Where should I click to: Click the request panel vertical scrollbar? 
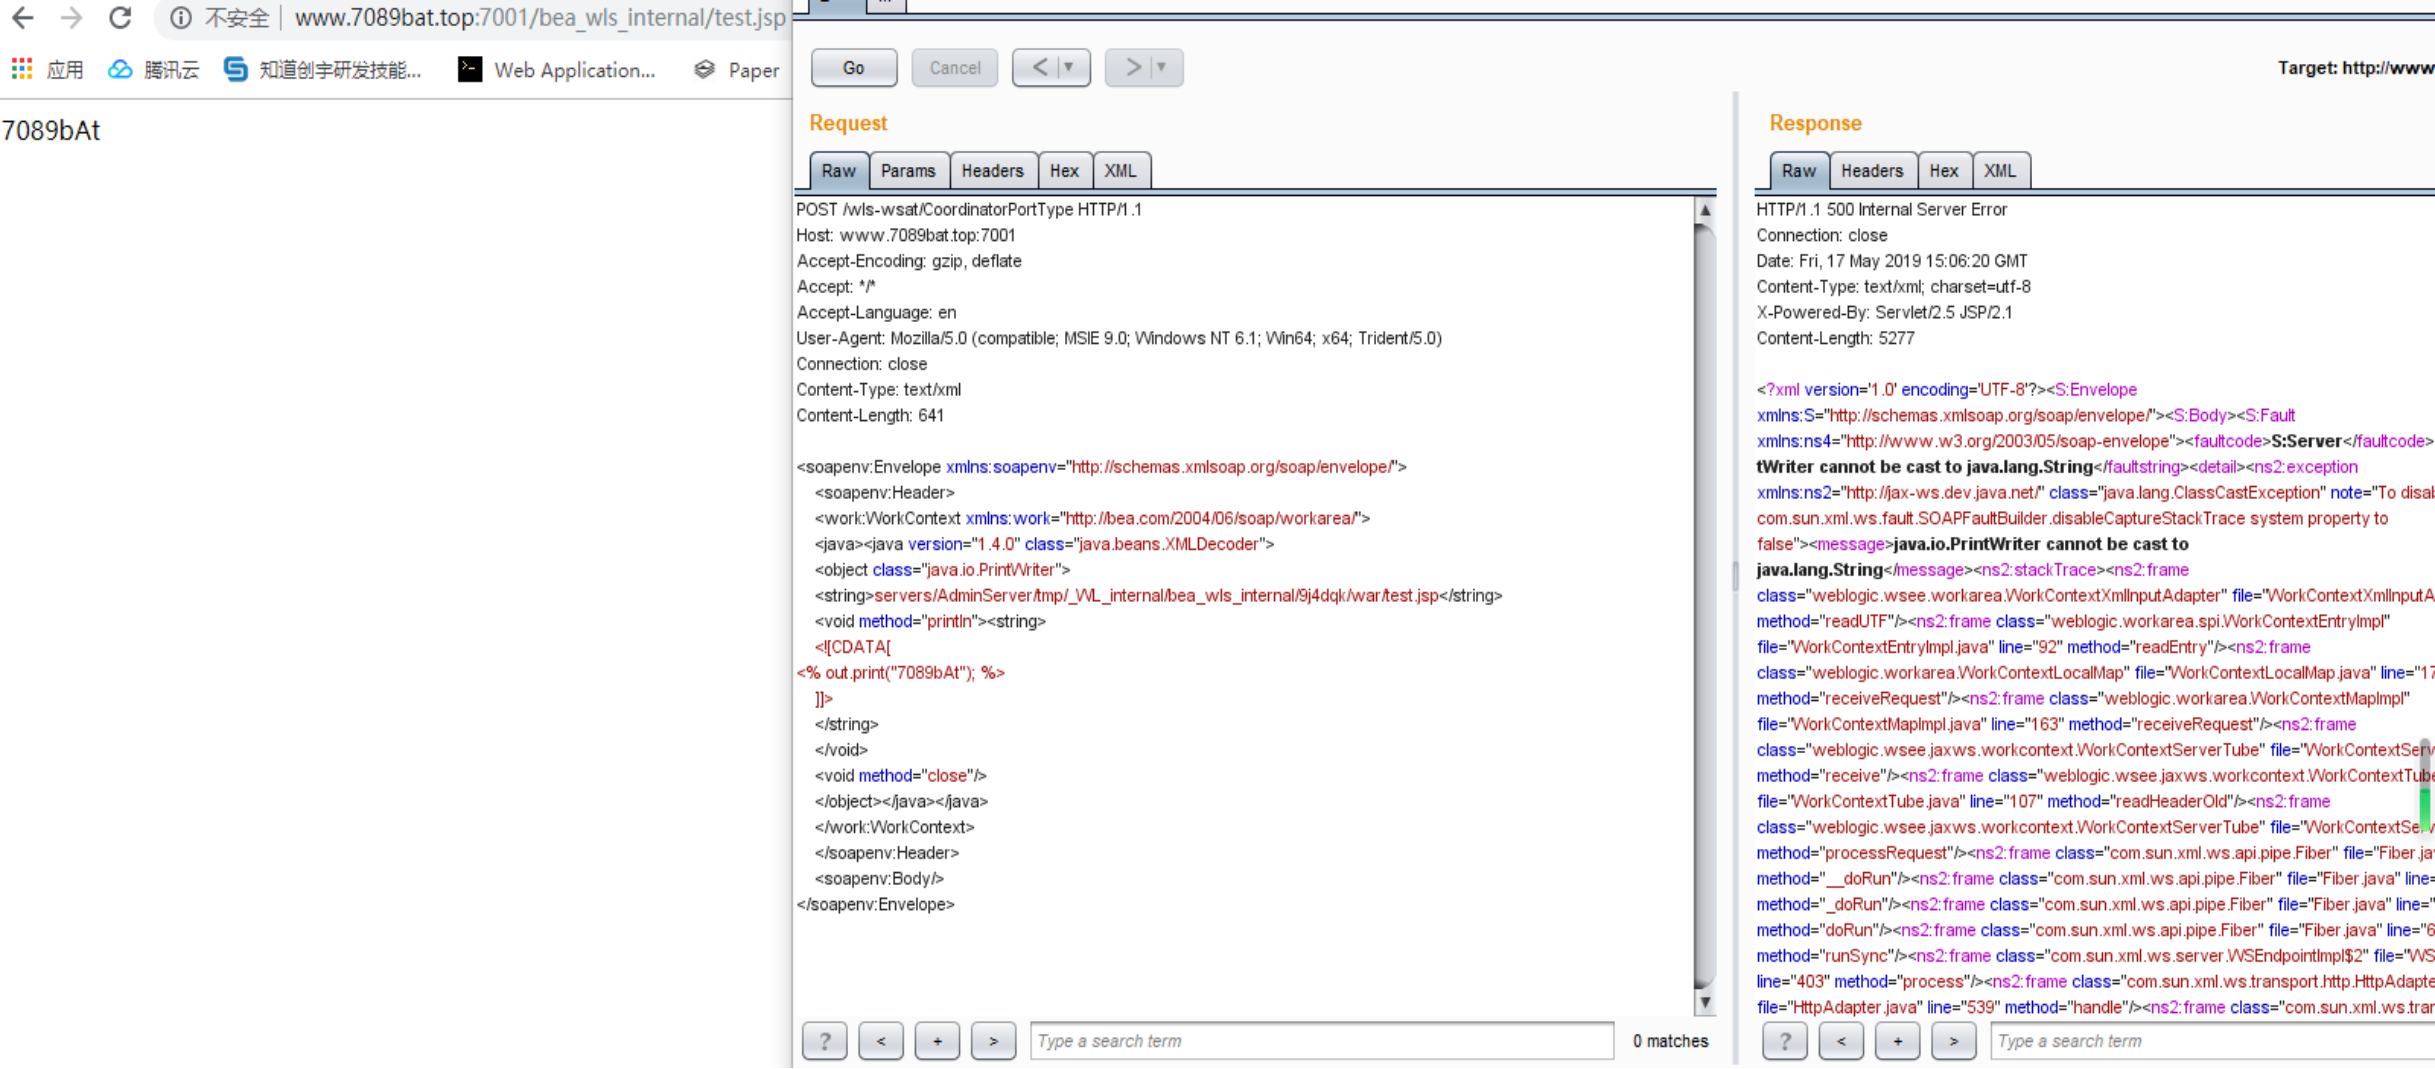pos(1705,600)
